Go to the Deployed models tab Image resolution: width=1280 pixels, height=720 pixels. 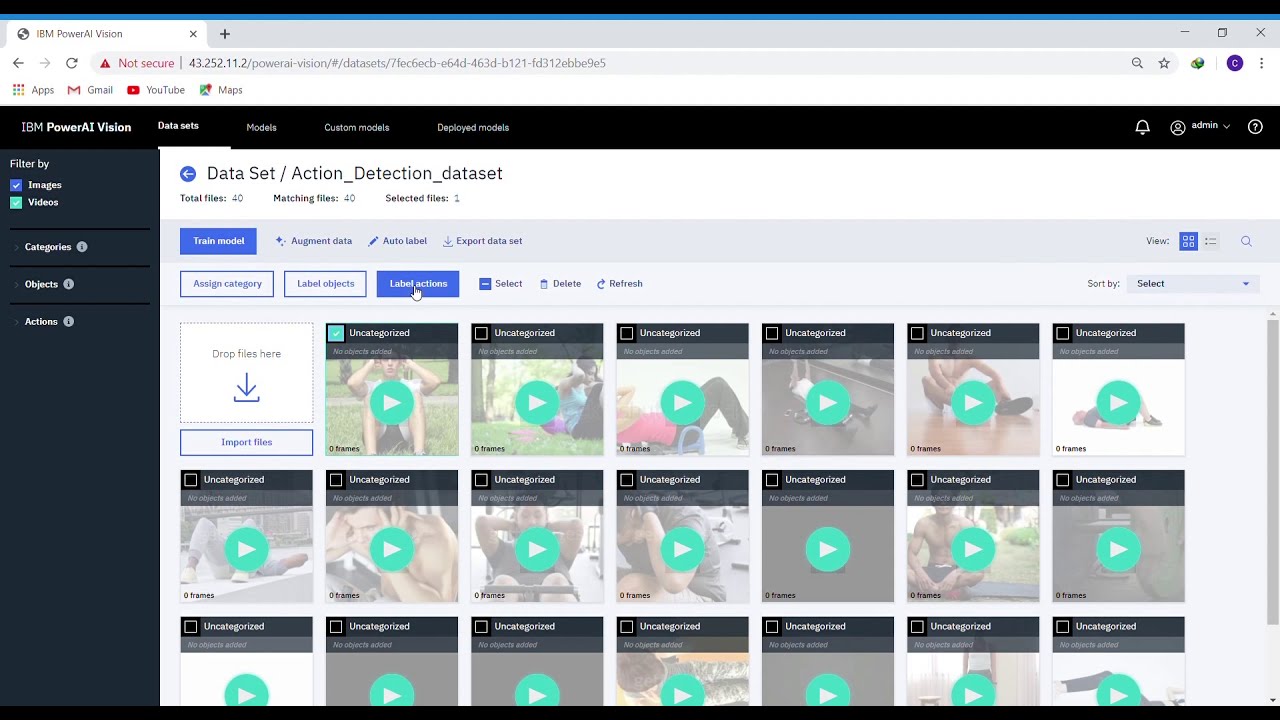(473, 128)
